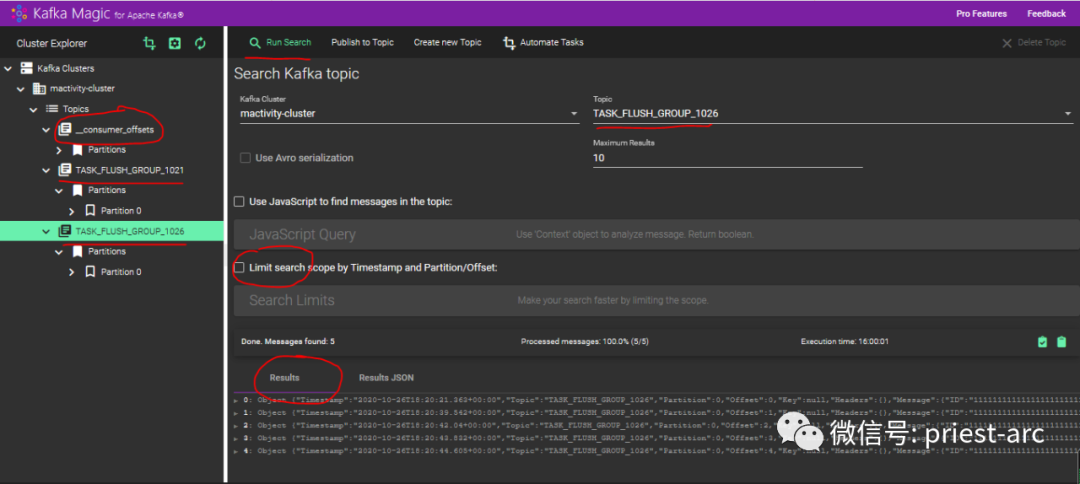Viewport: 1080px width, 484px height.
Task: Click the crop icon in Cluster Explorer header
Action: point(150,43)
